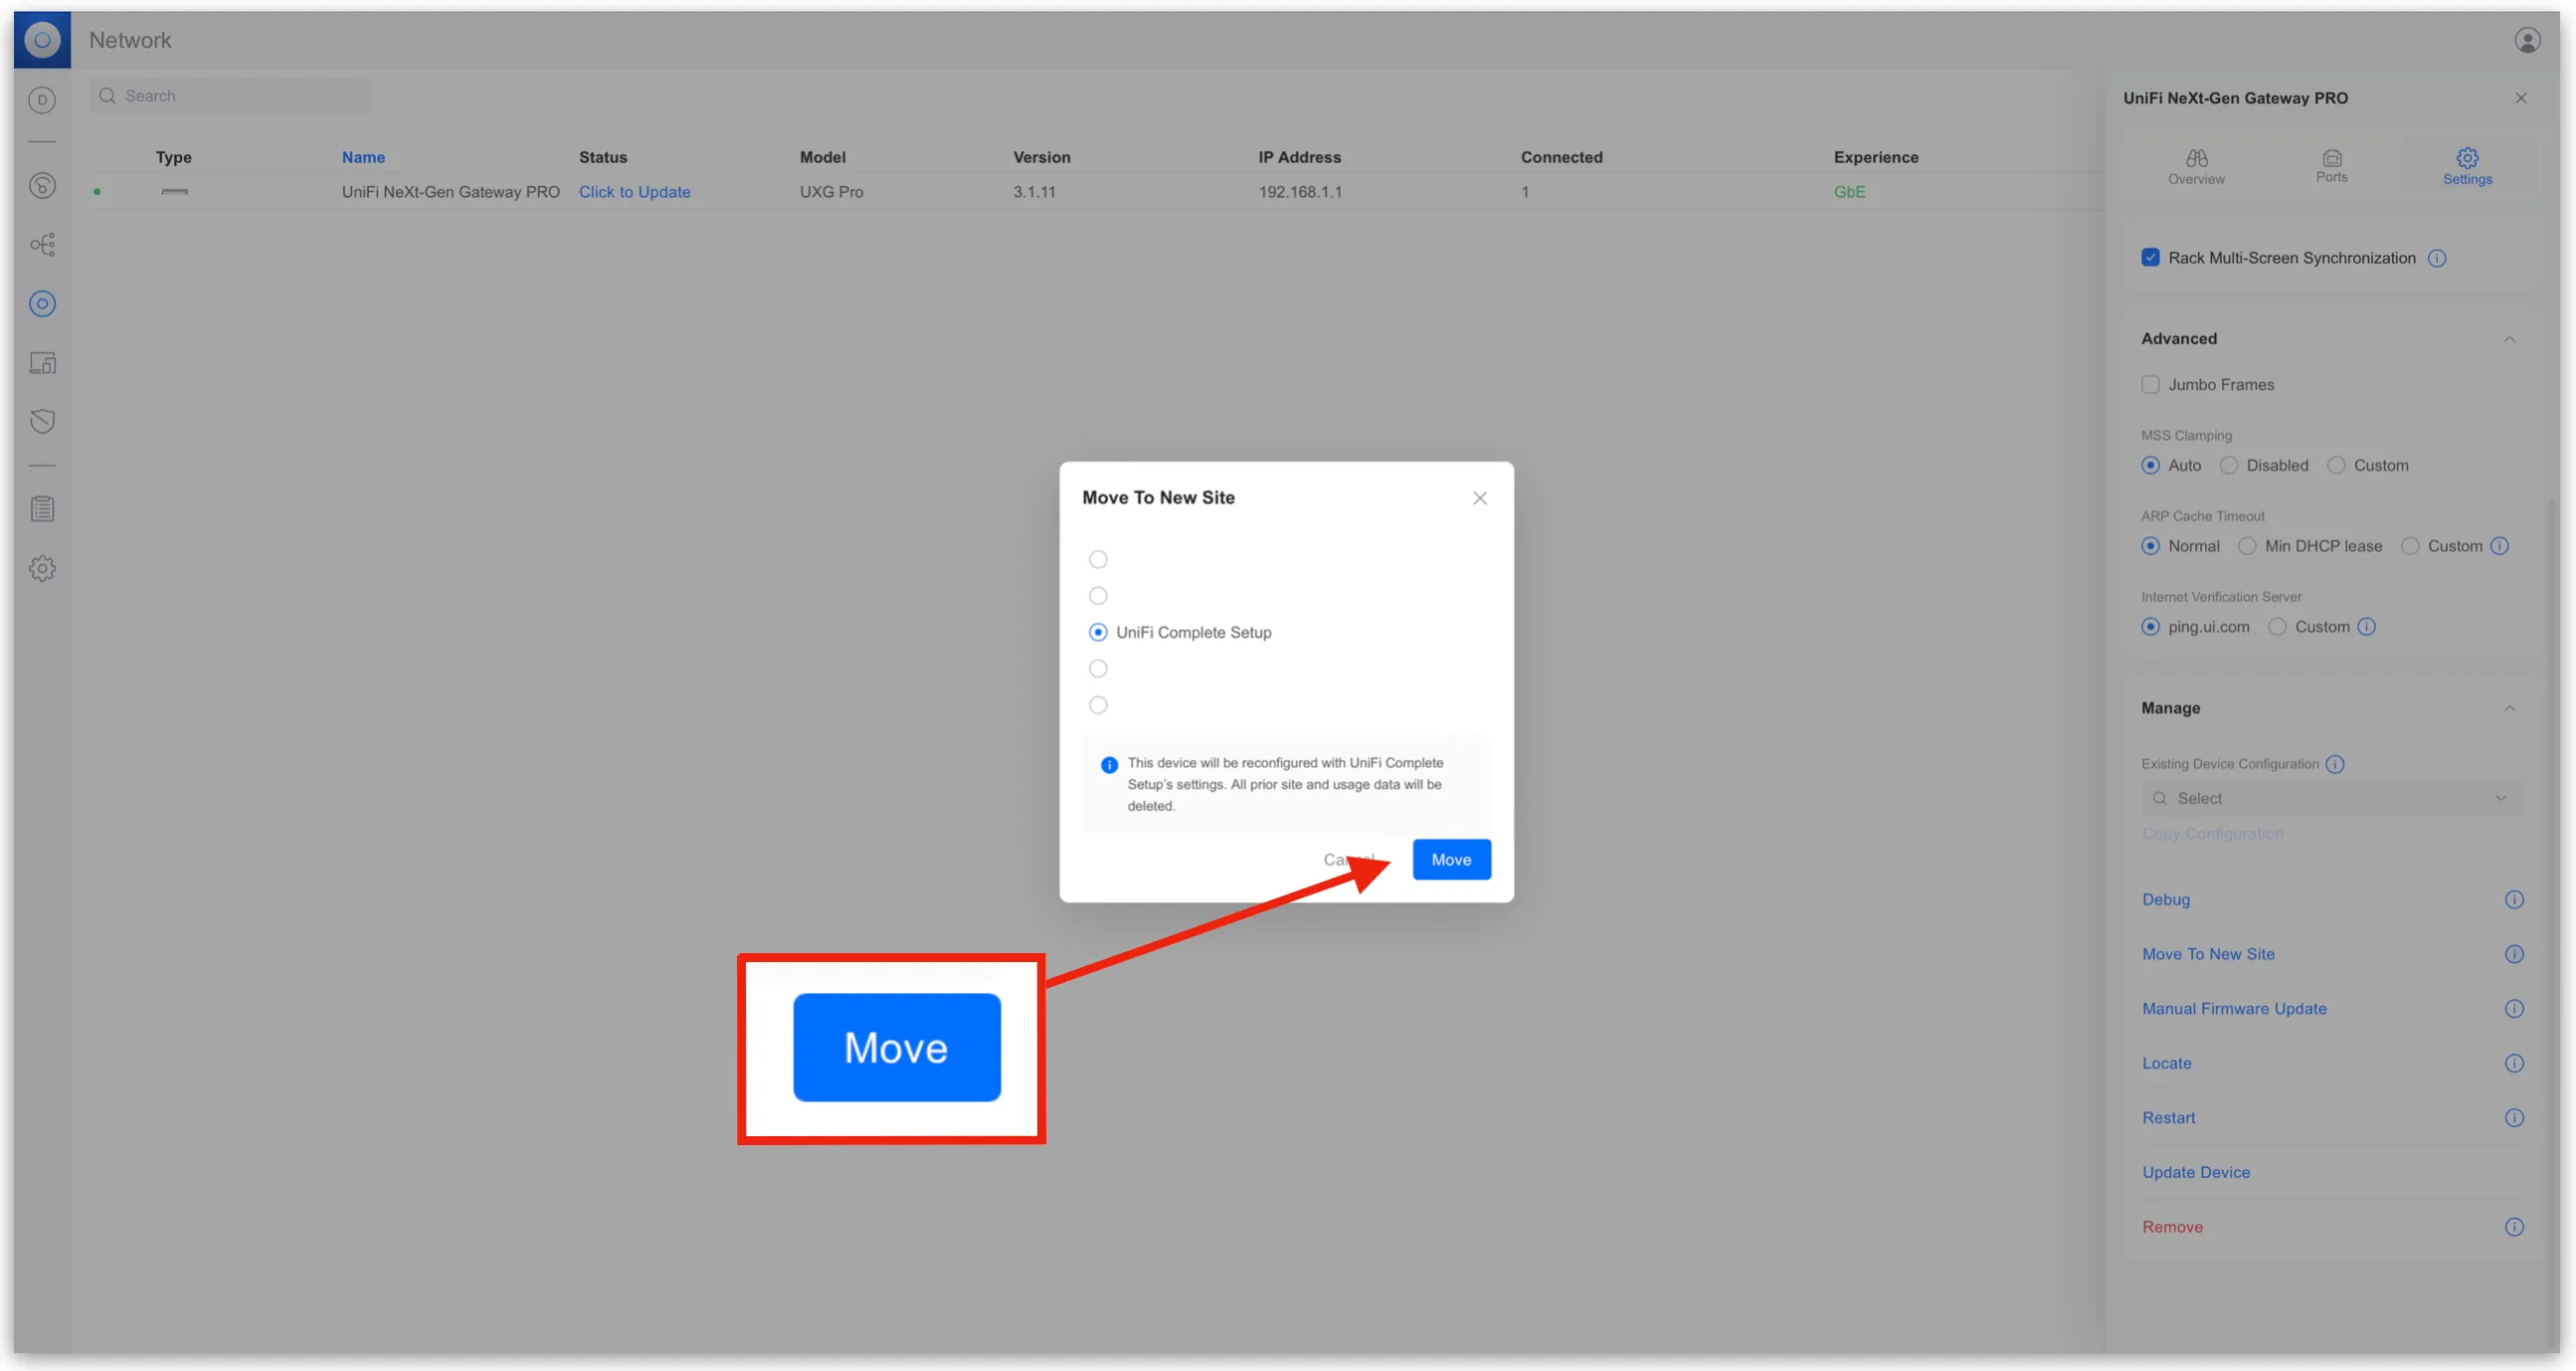Enable the Jumbo Frames checkbox
The width and height of the screenshot is (2576, 1371).
2150,385
